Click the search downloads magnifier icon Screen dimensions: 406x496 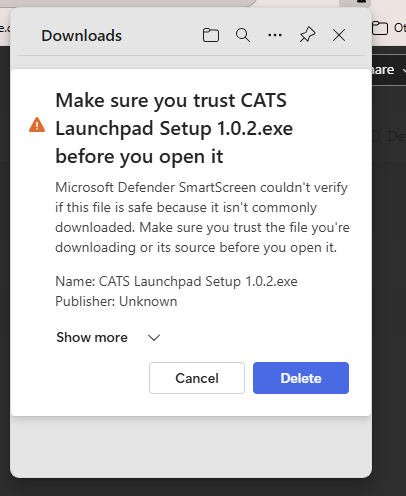pyautogui.click(x=243, y=35)
